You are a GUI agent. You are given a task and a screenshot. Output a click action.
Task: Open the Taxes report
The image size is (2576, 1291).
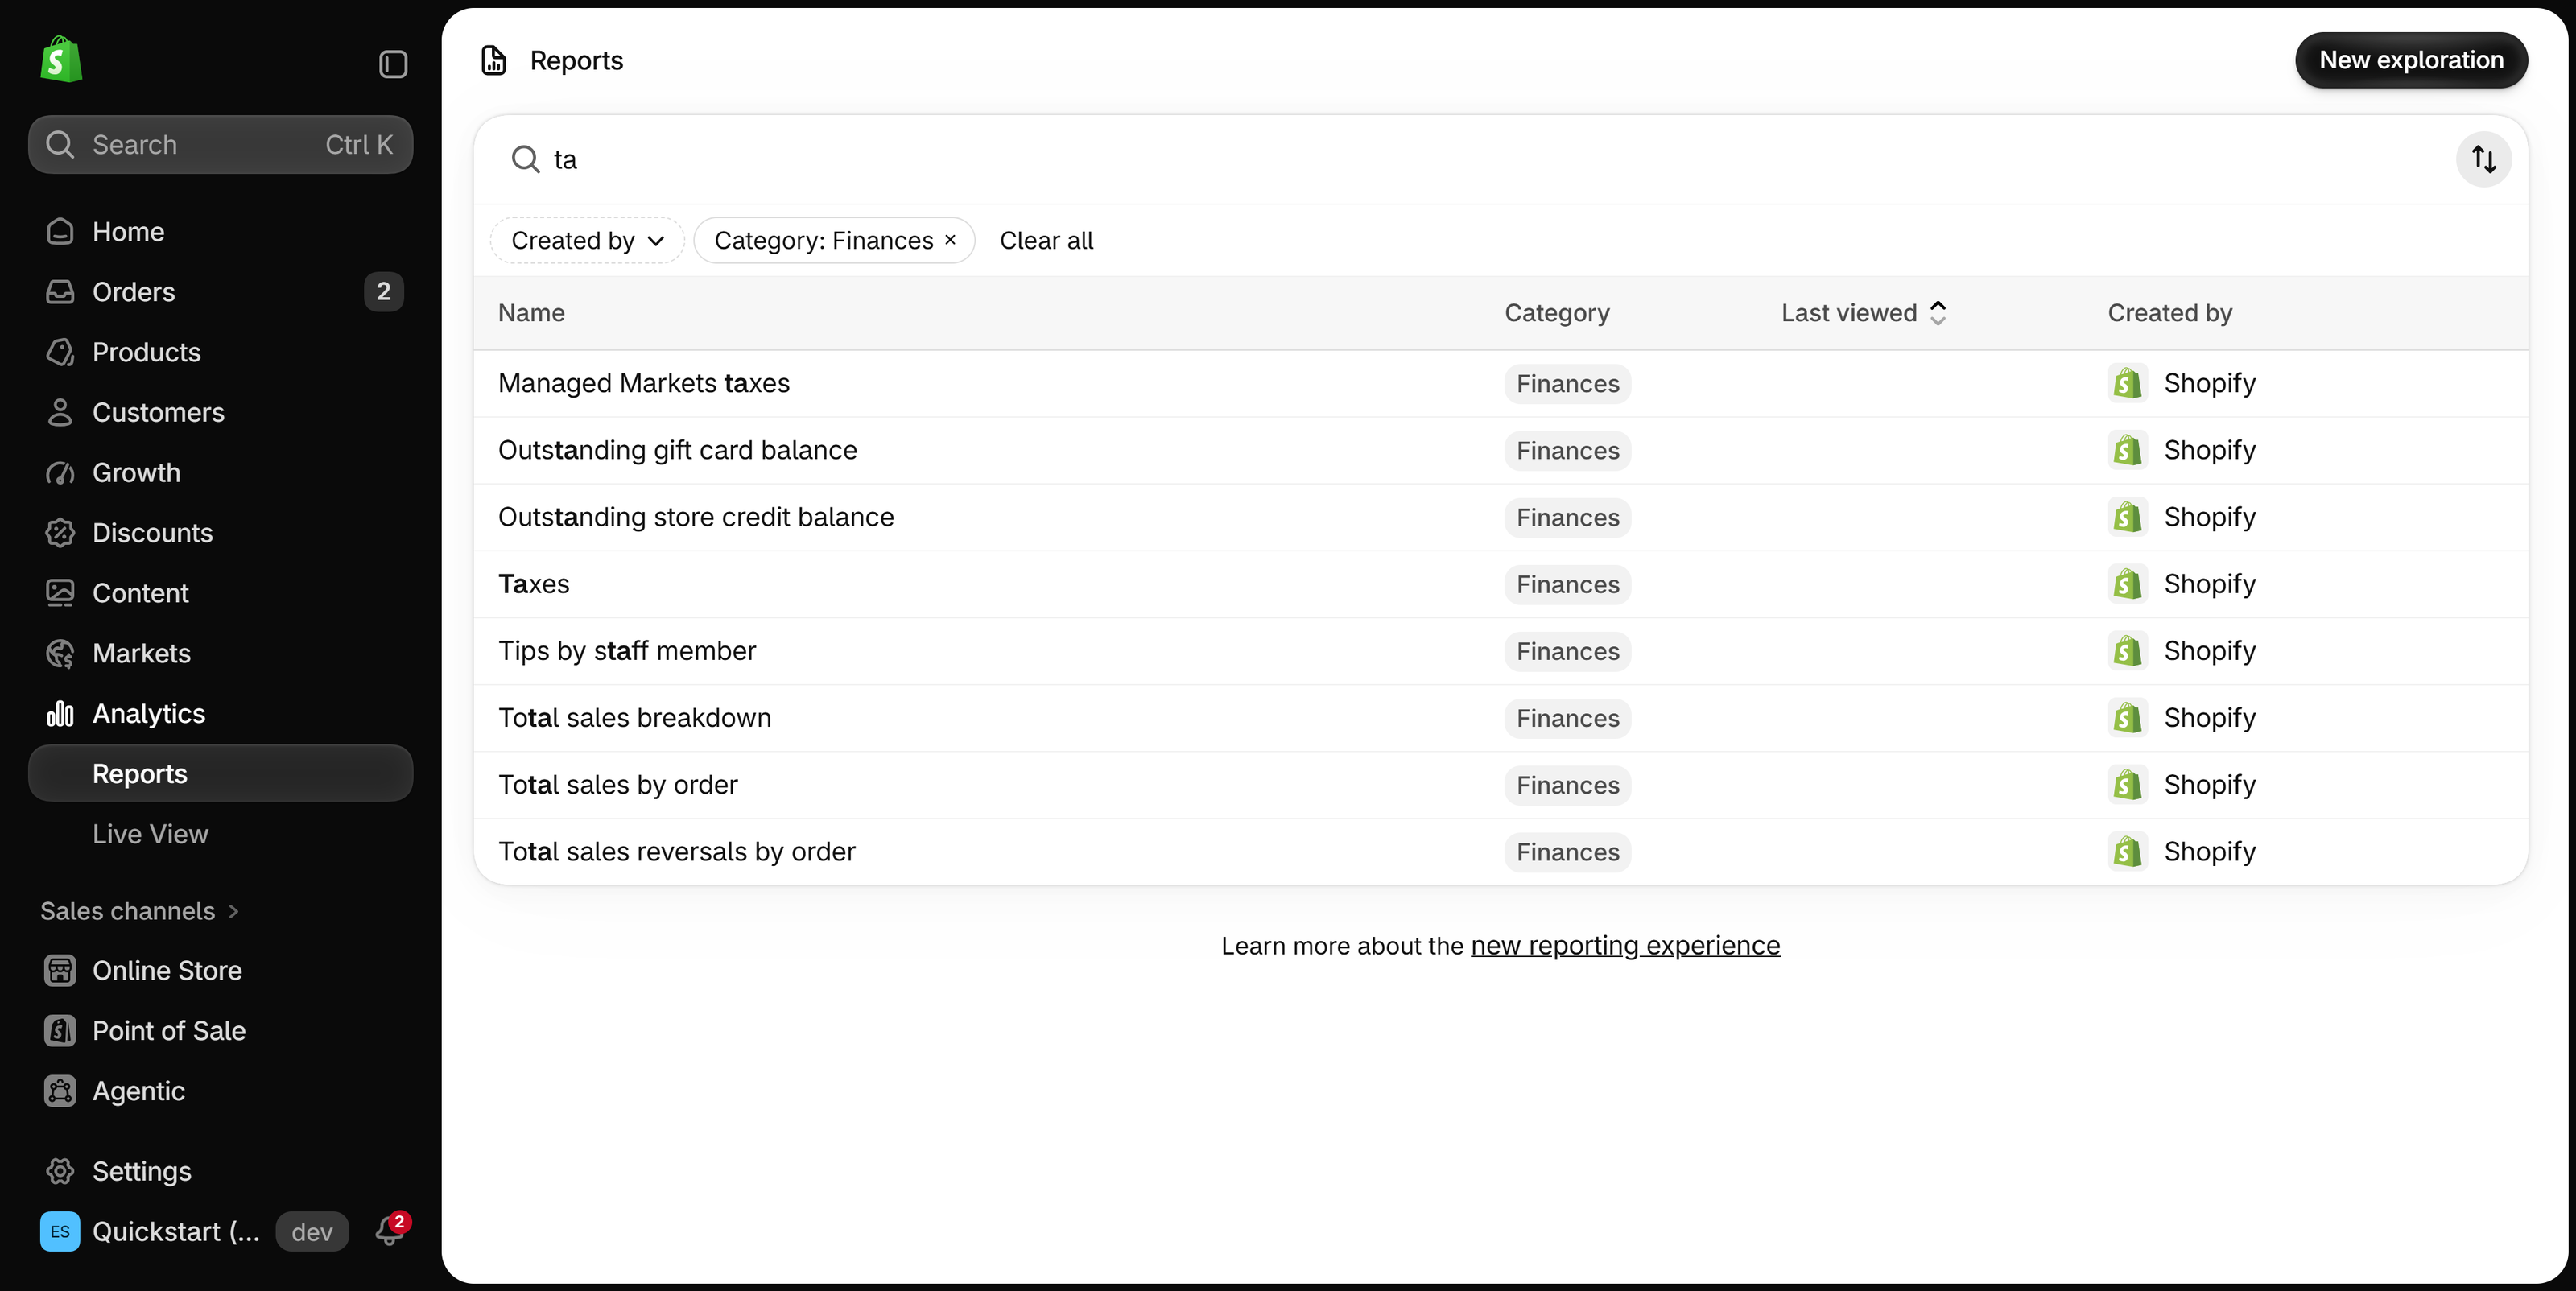pos(1500,584)
